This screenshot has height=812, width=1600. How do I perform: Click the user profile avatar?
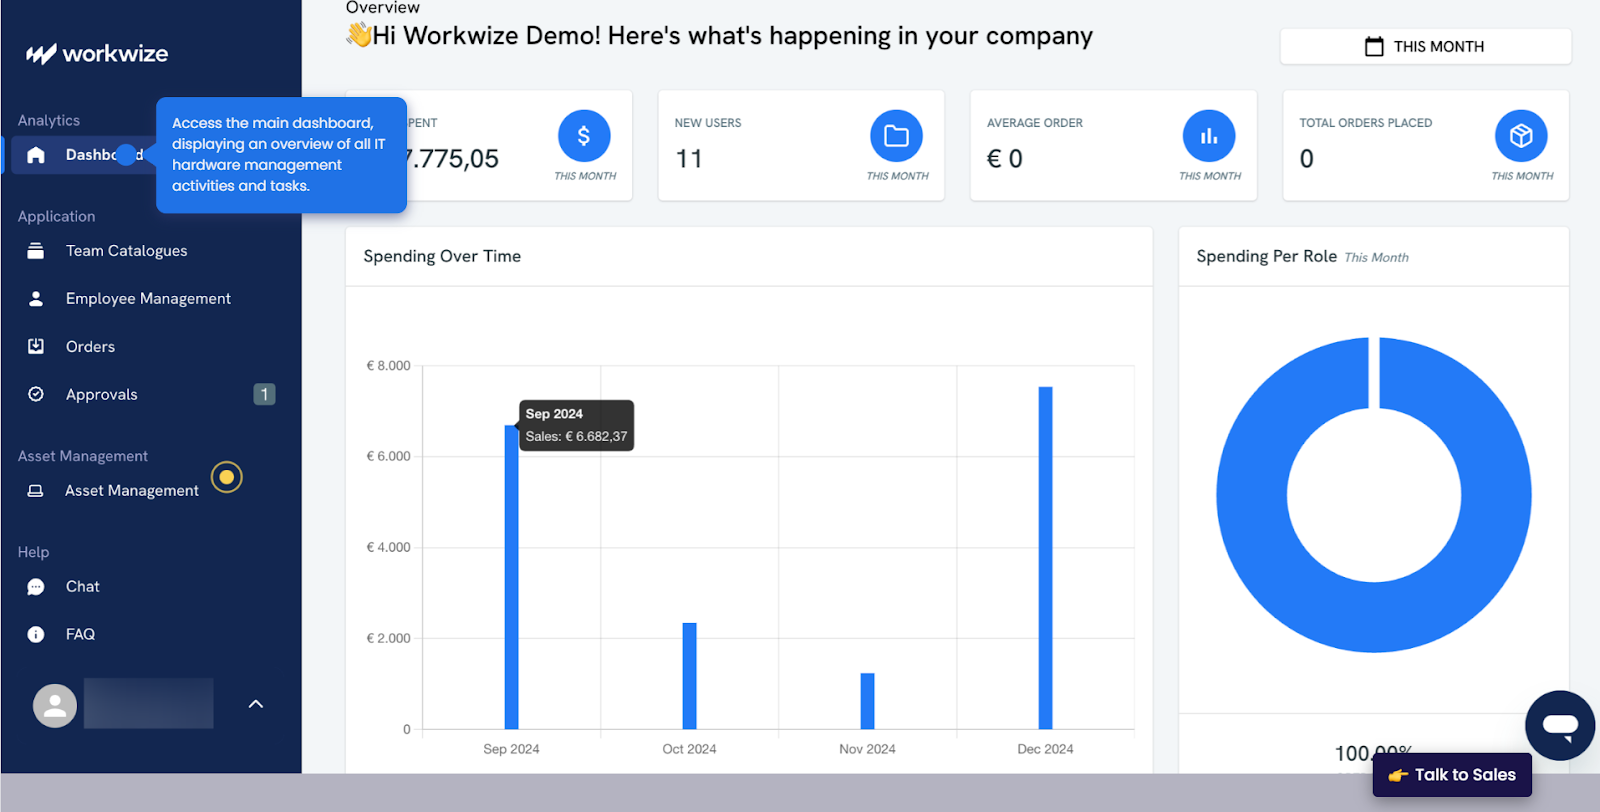click(x=55, y=705)
